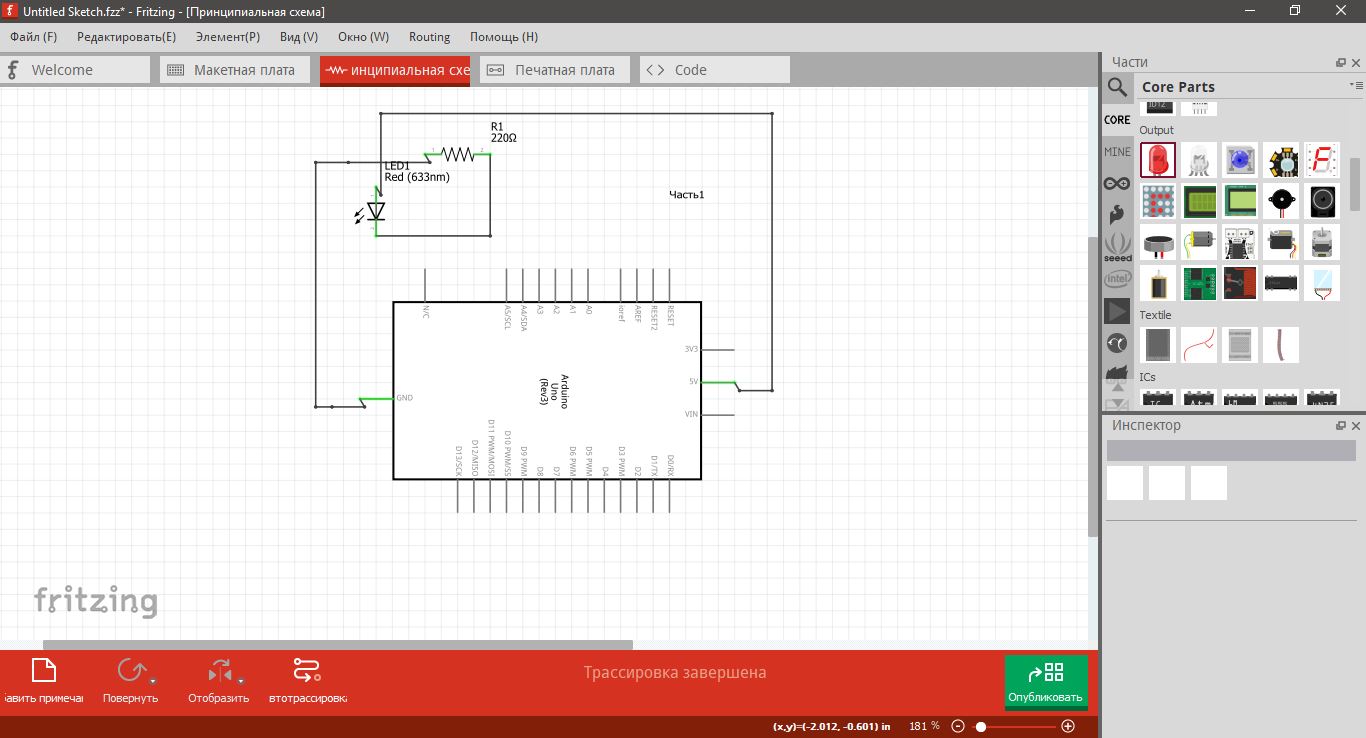This screenshot has width=1366, height=738.
Task: Pick the relay part with orange coil
Action: tap(1158, 283)
